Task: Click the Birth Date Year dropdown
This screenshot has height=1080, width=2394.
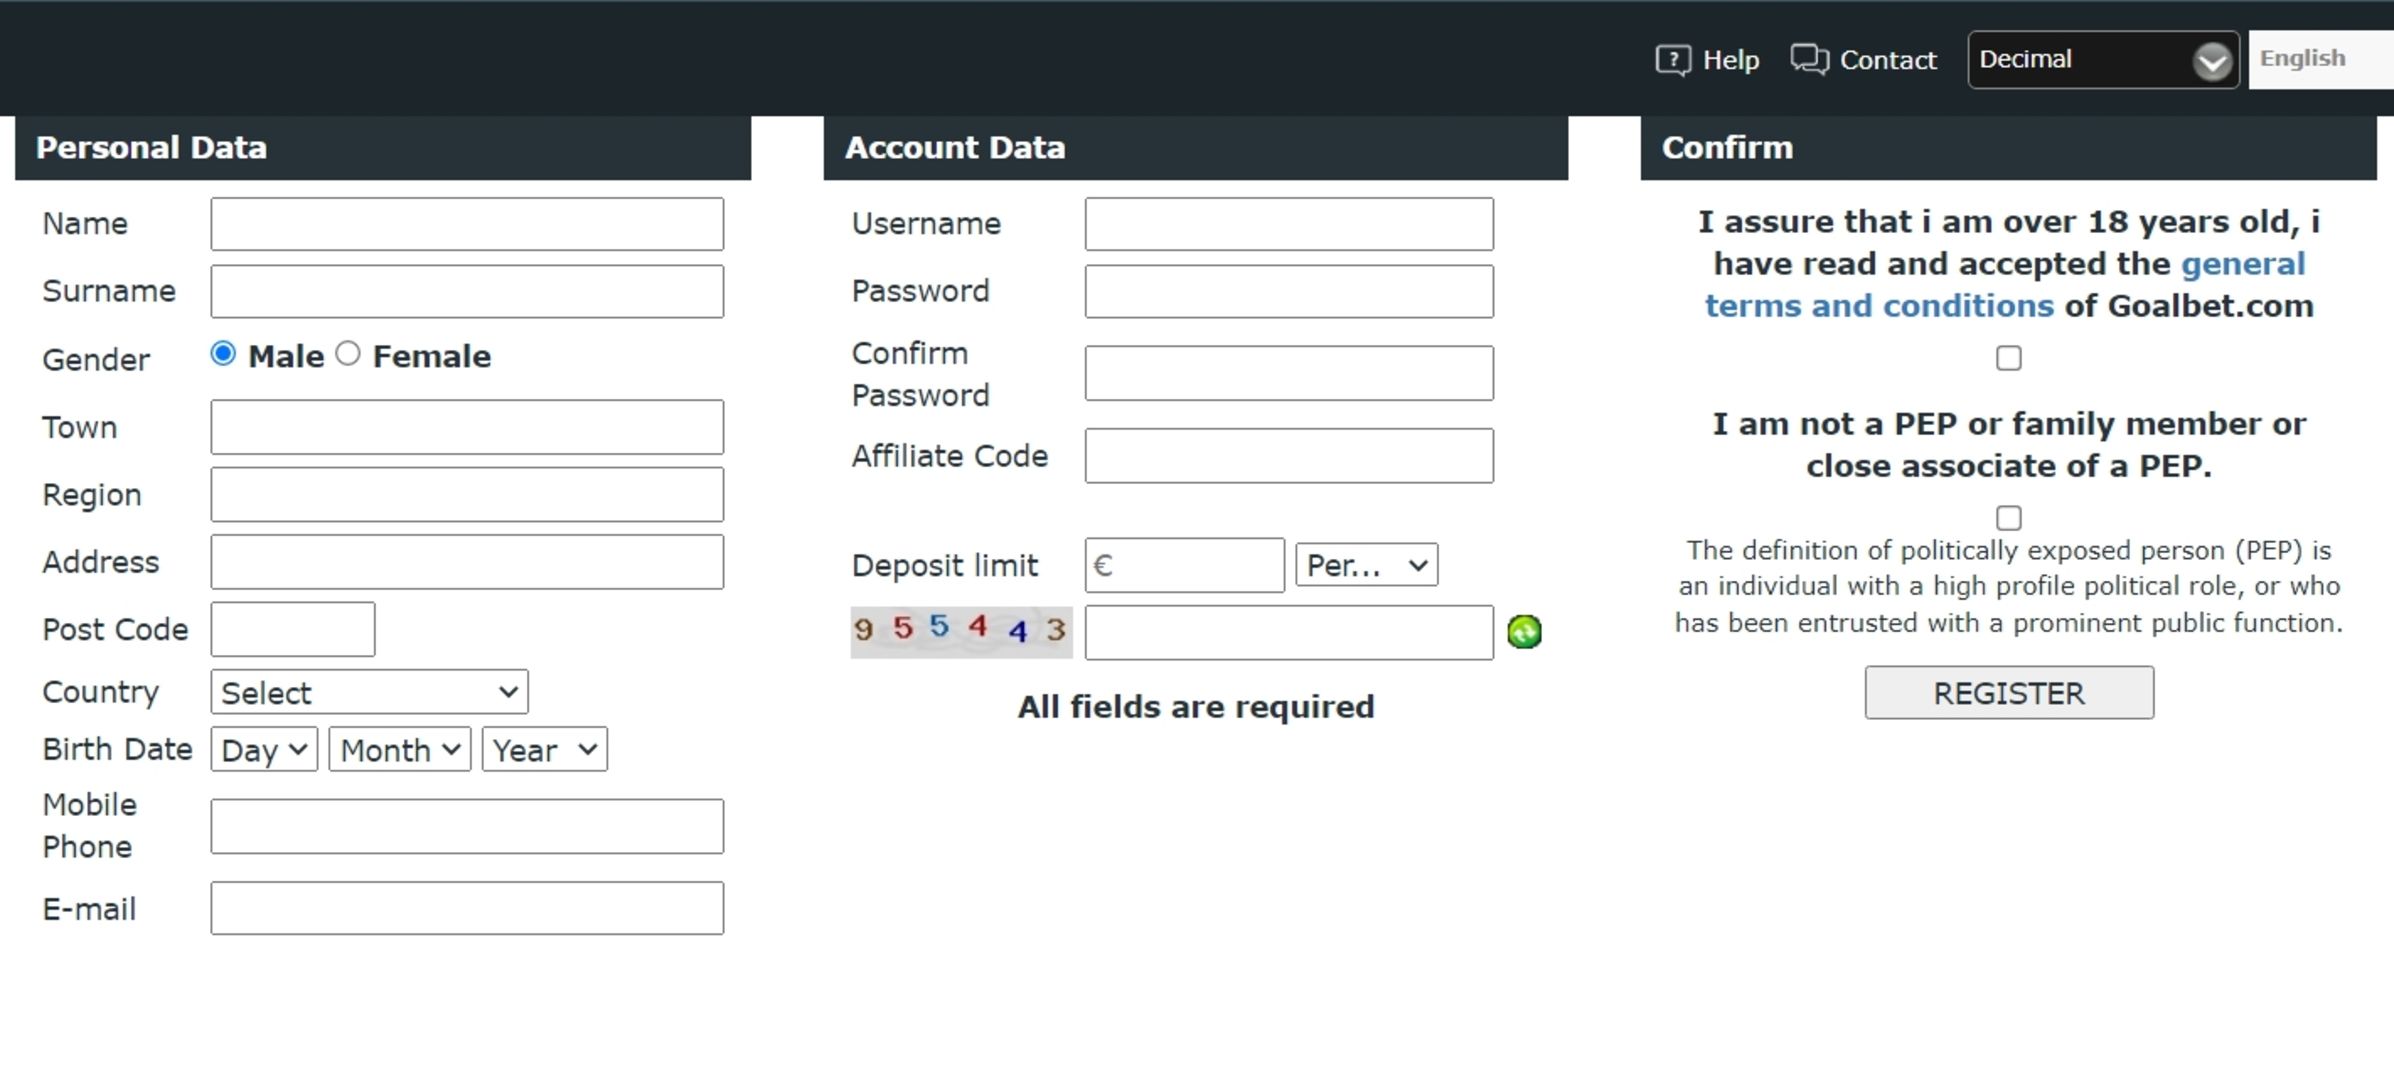Action: 542,749
